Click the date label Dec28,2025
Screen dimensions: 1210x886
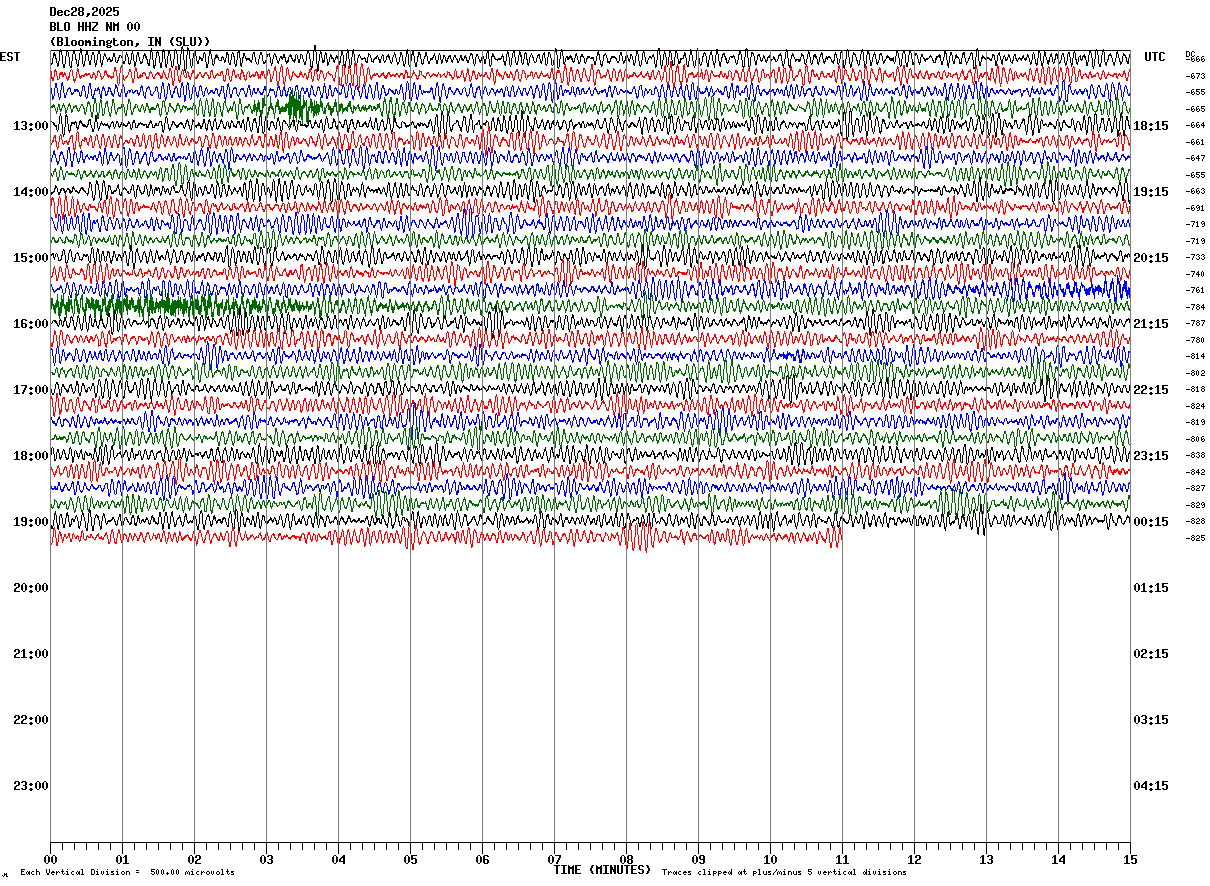[84, 12]
